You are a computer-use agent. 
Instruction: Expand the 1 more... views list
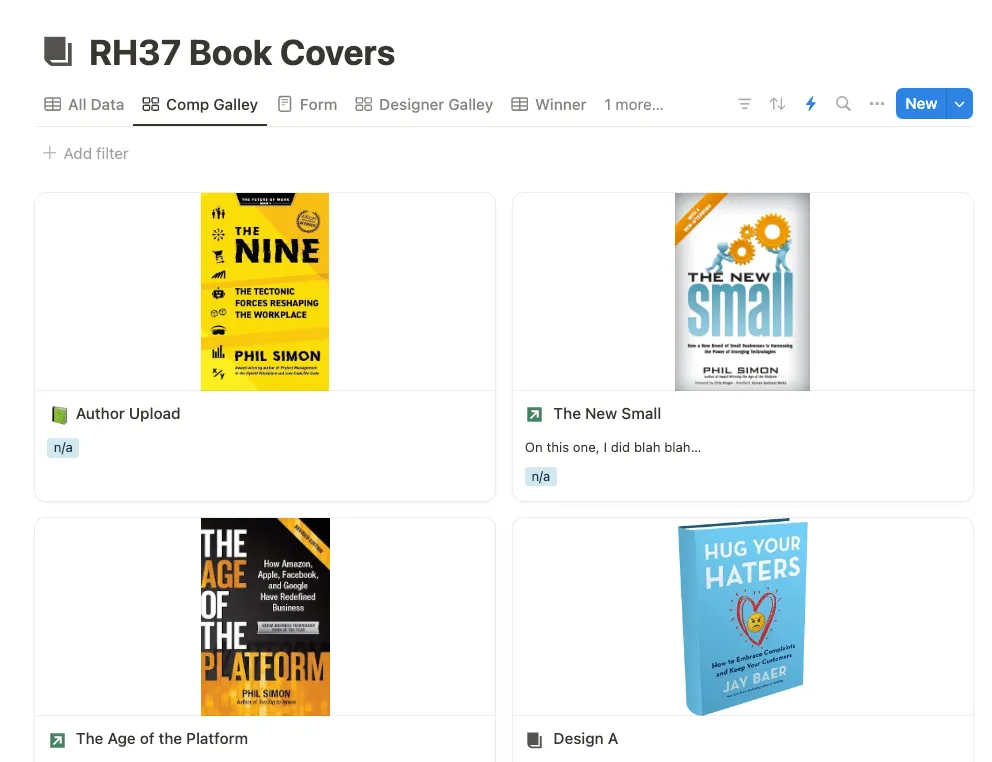pyautogui.click(x=633, y=104)
